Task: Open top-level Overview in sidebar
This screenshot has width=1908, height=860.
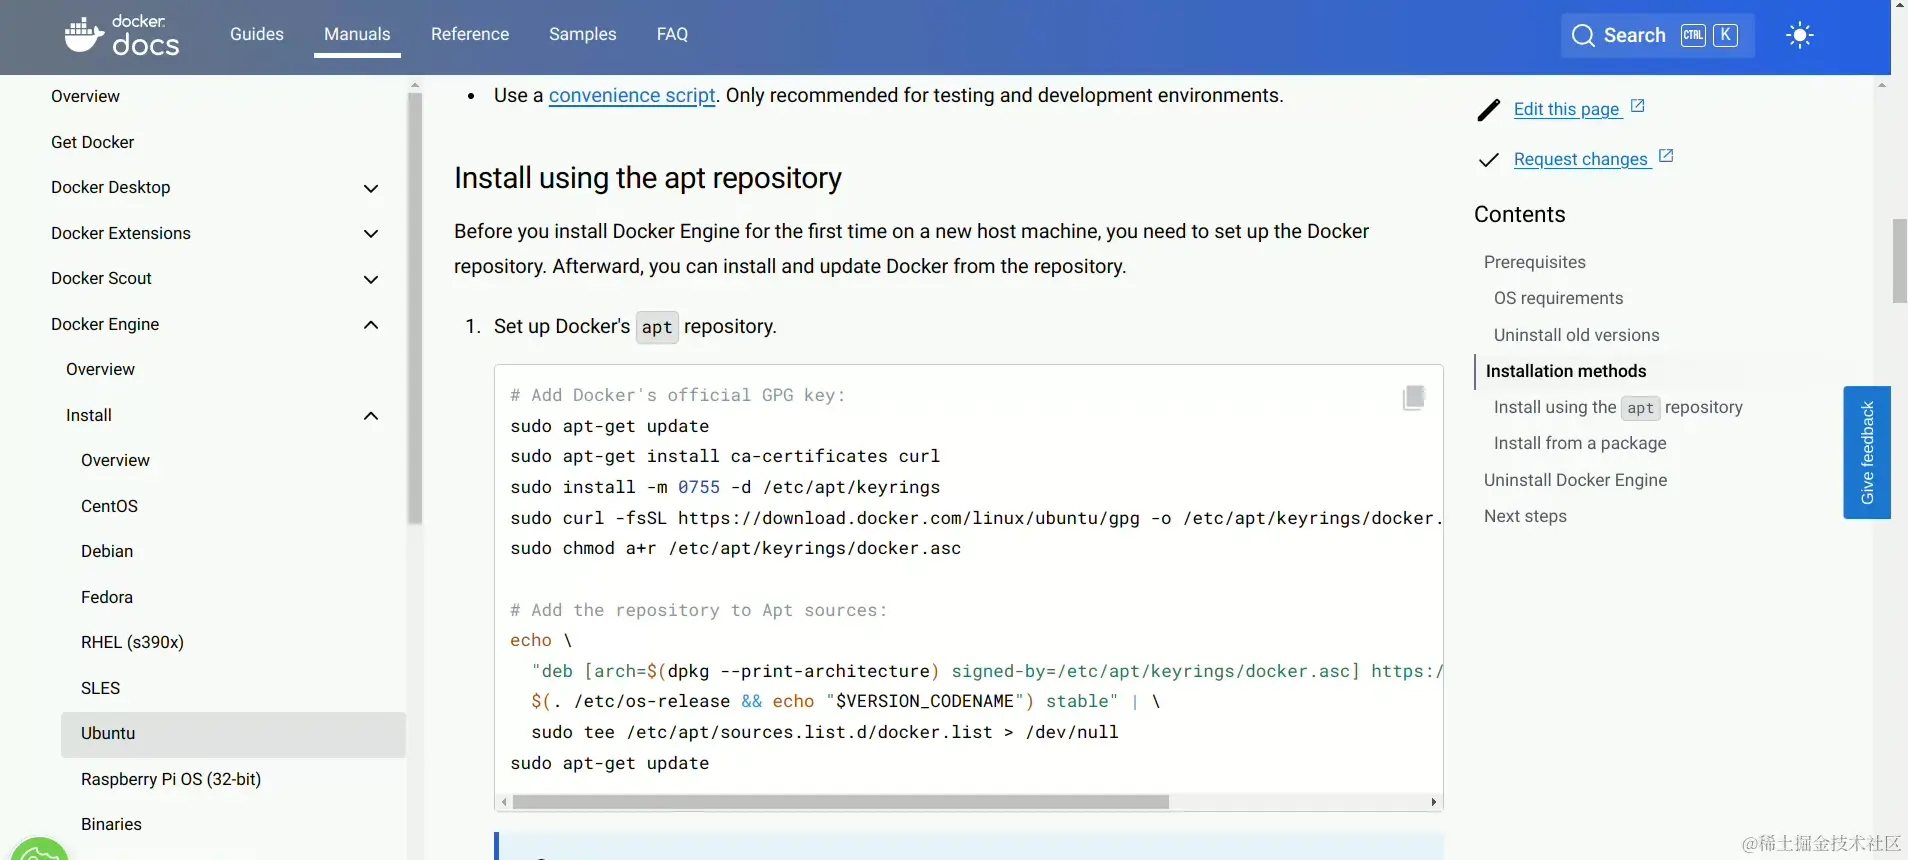Action: pos(86,96)
